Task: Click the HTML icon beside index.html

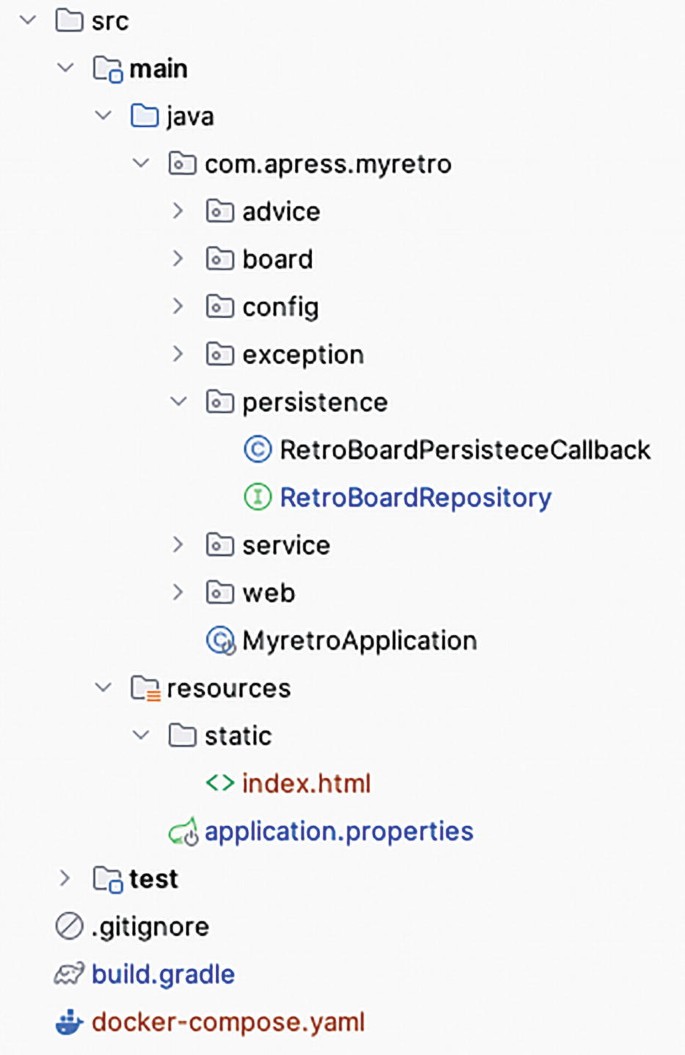Action: [x=222, y=783]
